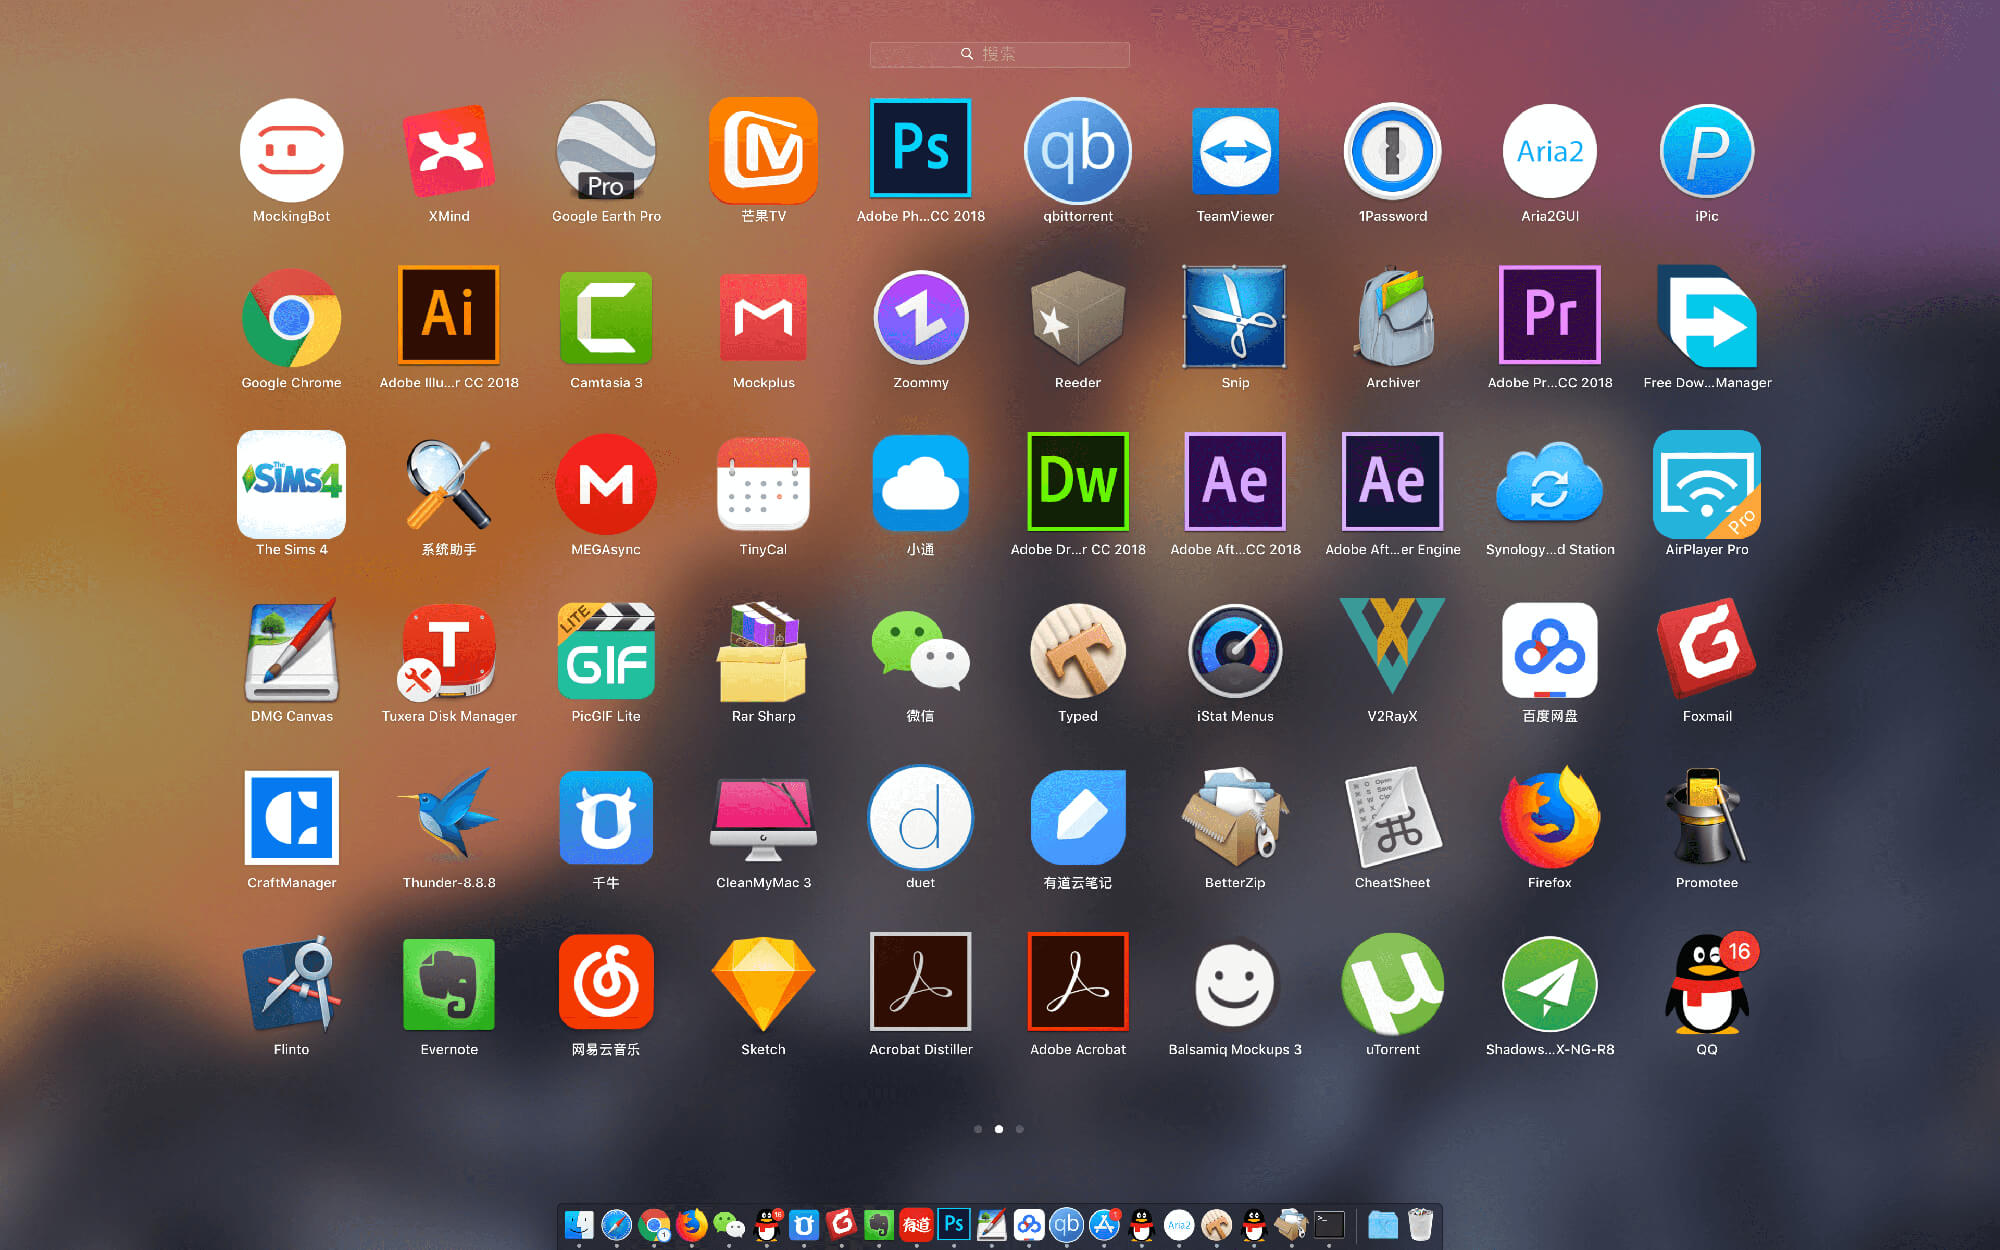The height and width of the screenshot is (1250, 2000).
Task: Open Adobe After Effects CC 2018
Action: pyautogui.click(x=1235, y=482)
